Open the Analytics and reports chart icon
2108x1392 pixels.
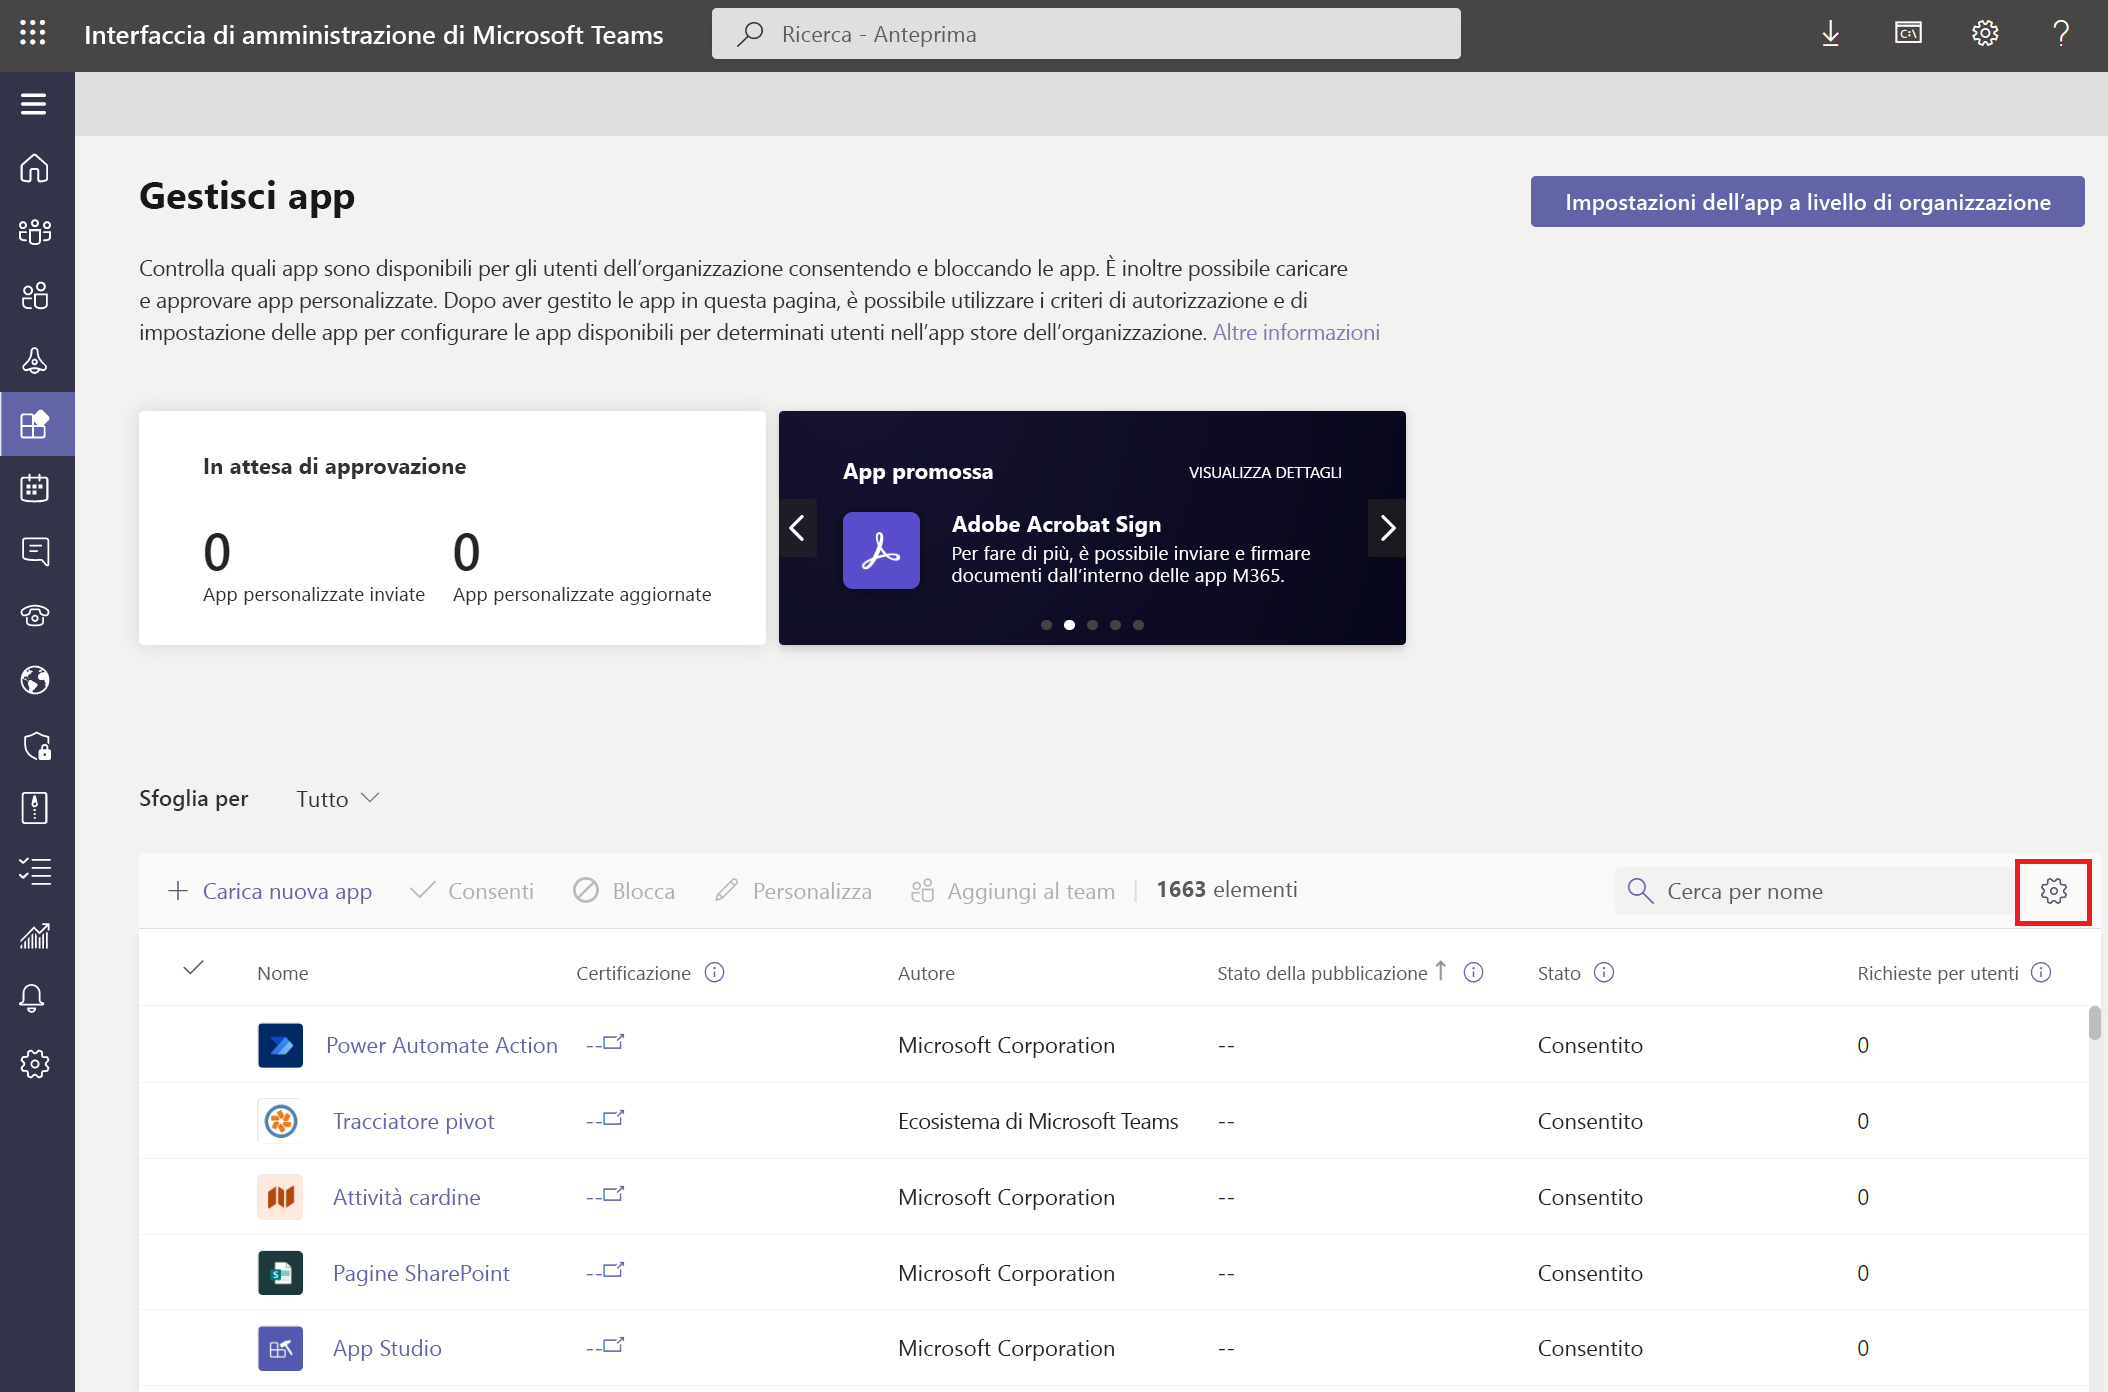click(x=35, y=936)
